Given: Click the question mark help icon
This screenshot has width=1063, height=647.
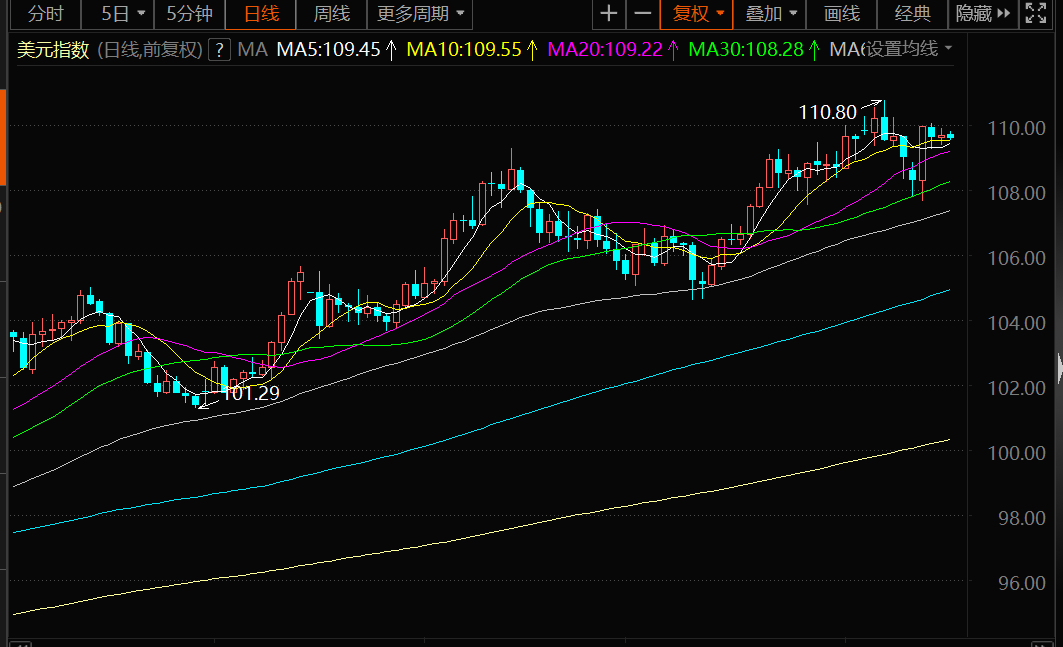Looking at the screenshot, I should coord(220,50).
